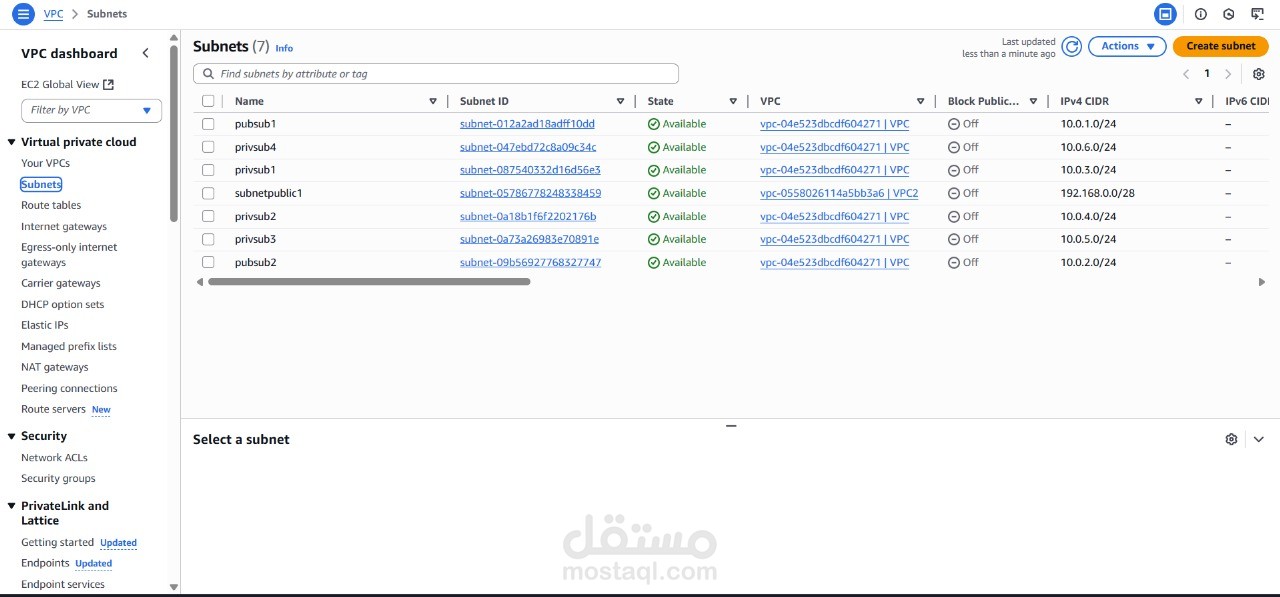Click the table horizontal scrollbar thumb
1280x597 pixels.
pos(369,282)
